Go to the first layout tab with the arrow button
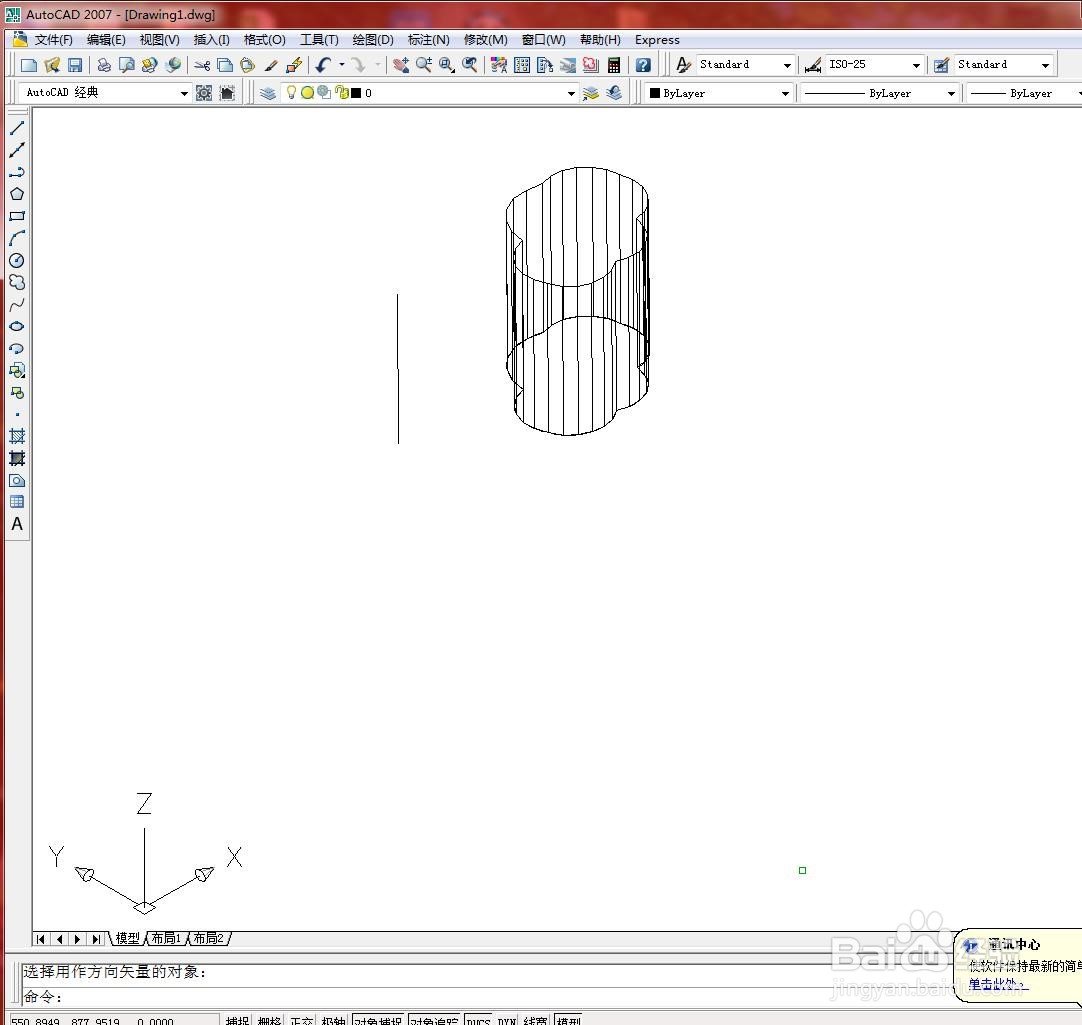 [x=40, y=939]
